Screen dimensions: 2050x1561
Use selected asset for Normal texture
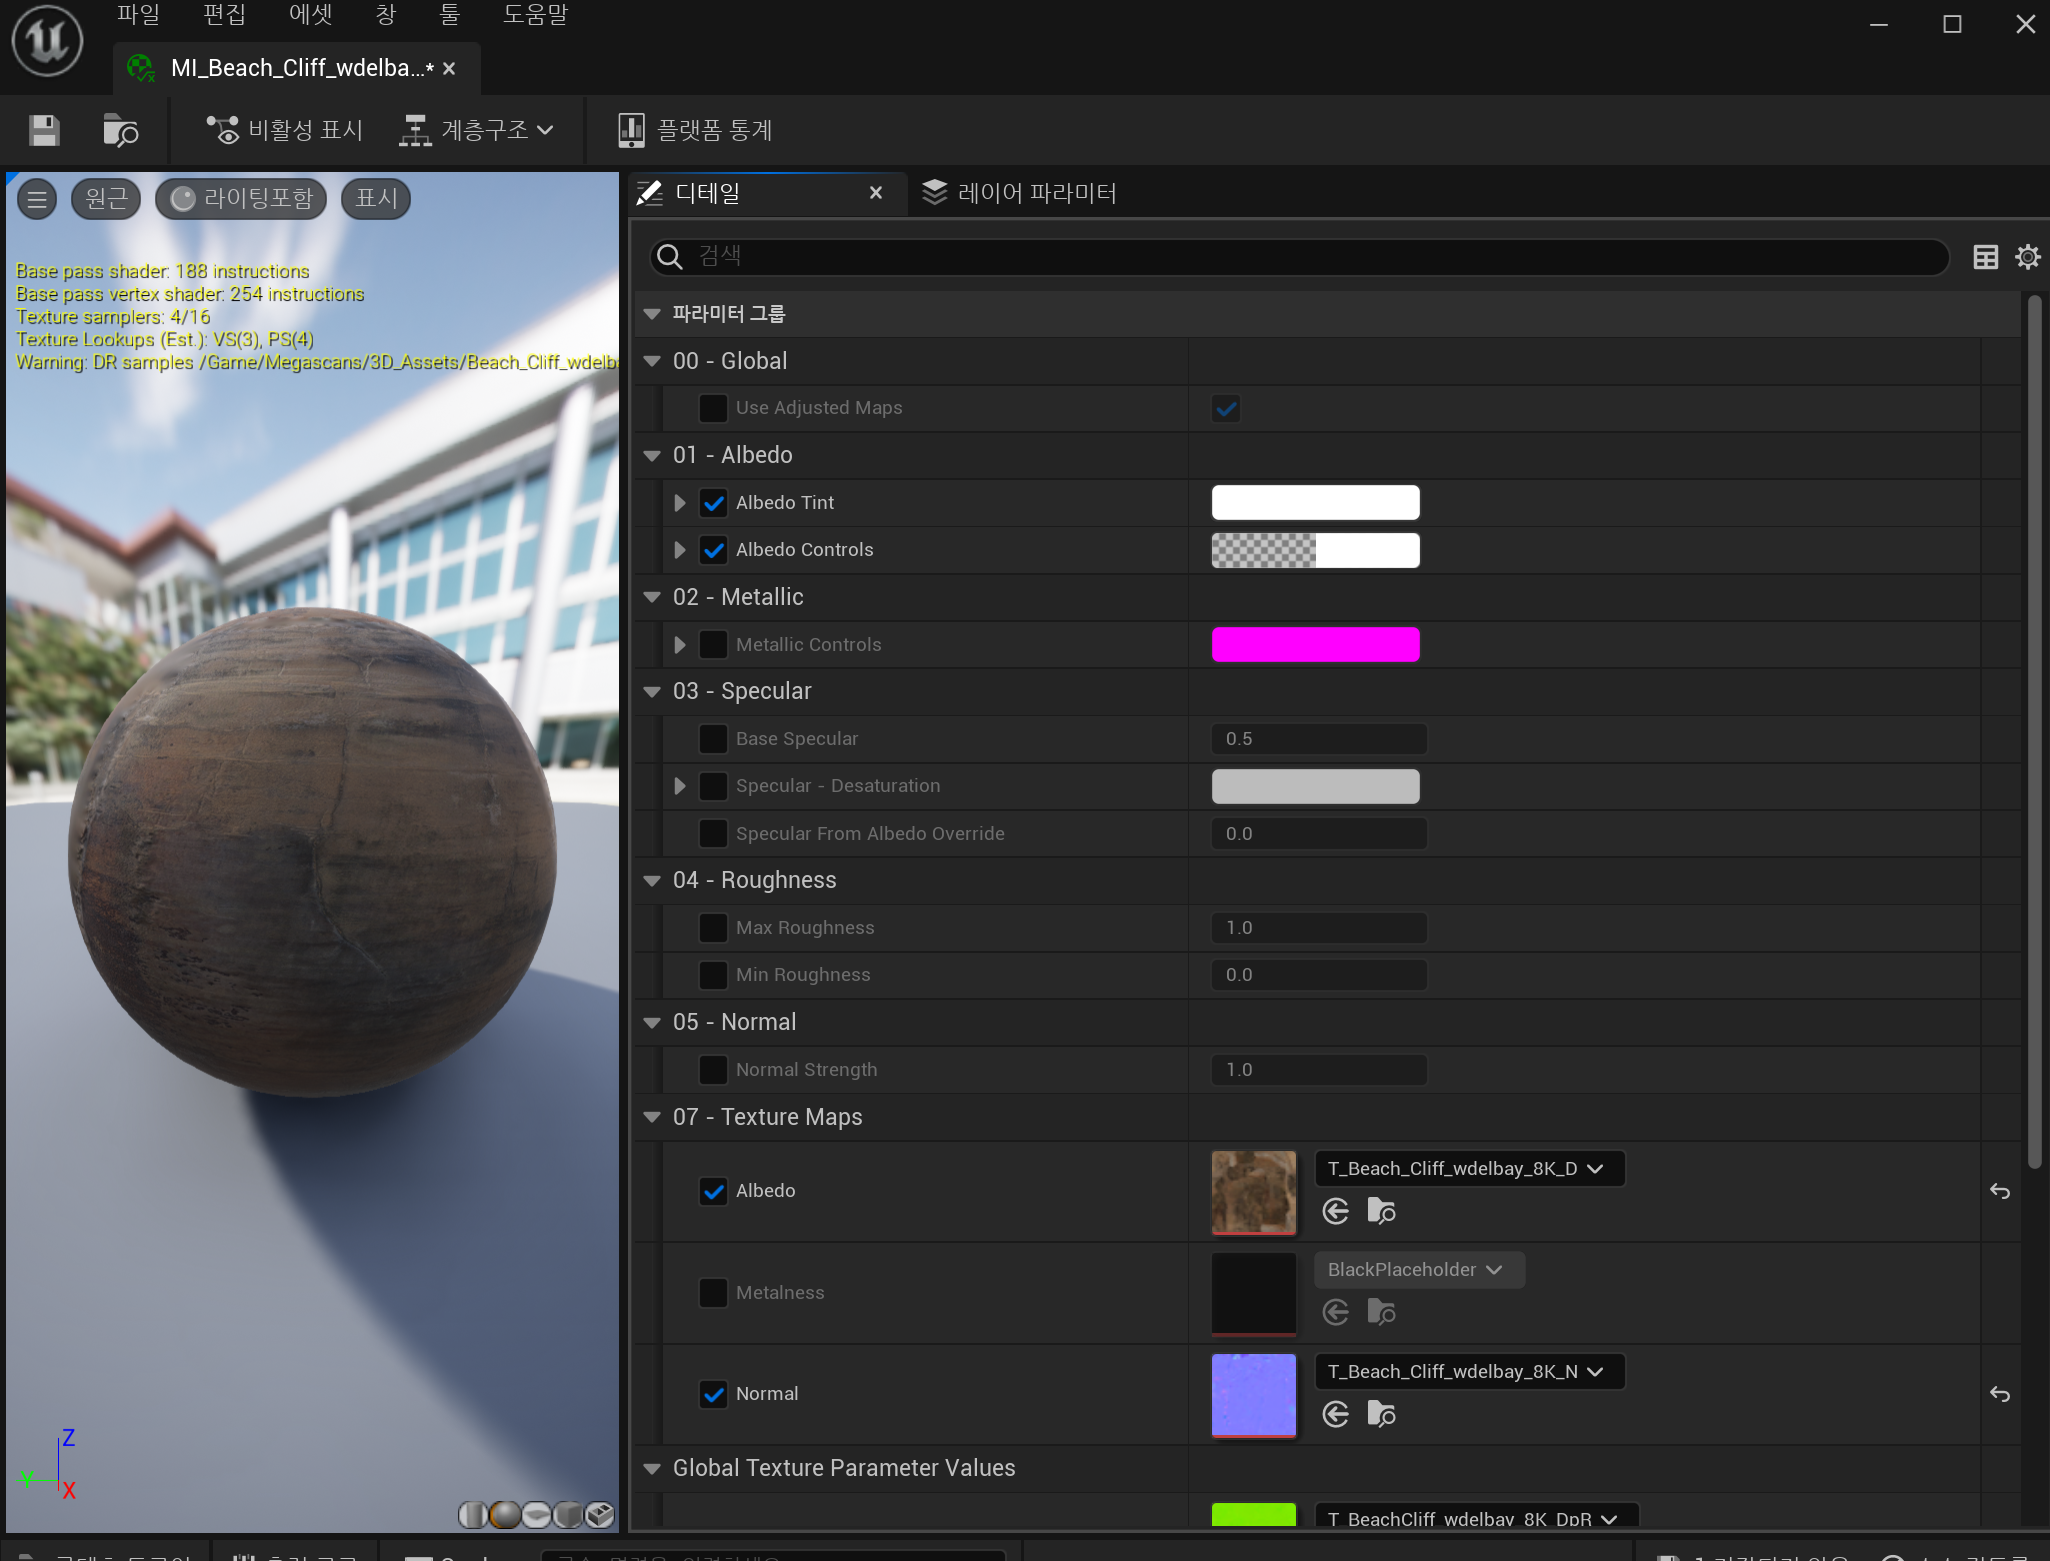pos(1335,1414)
